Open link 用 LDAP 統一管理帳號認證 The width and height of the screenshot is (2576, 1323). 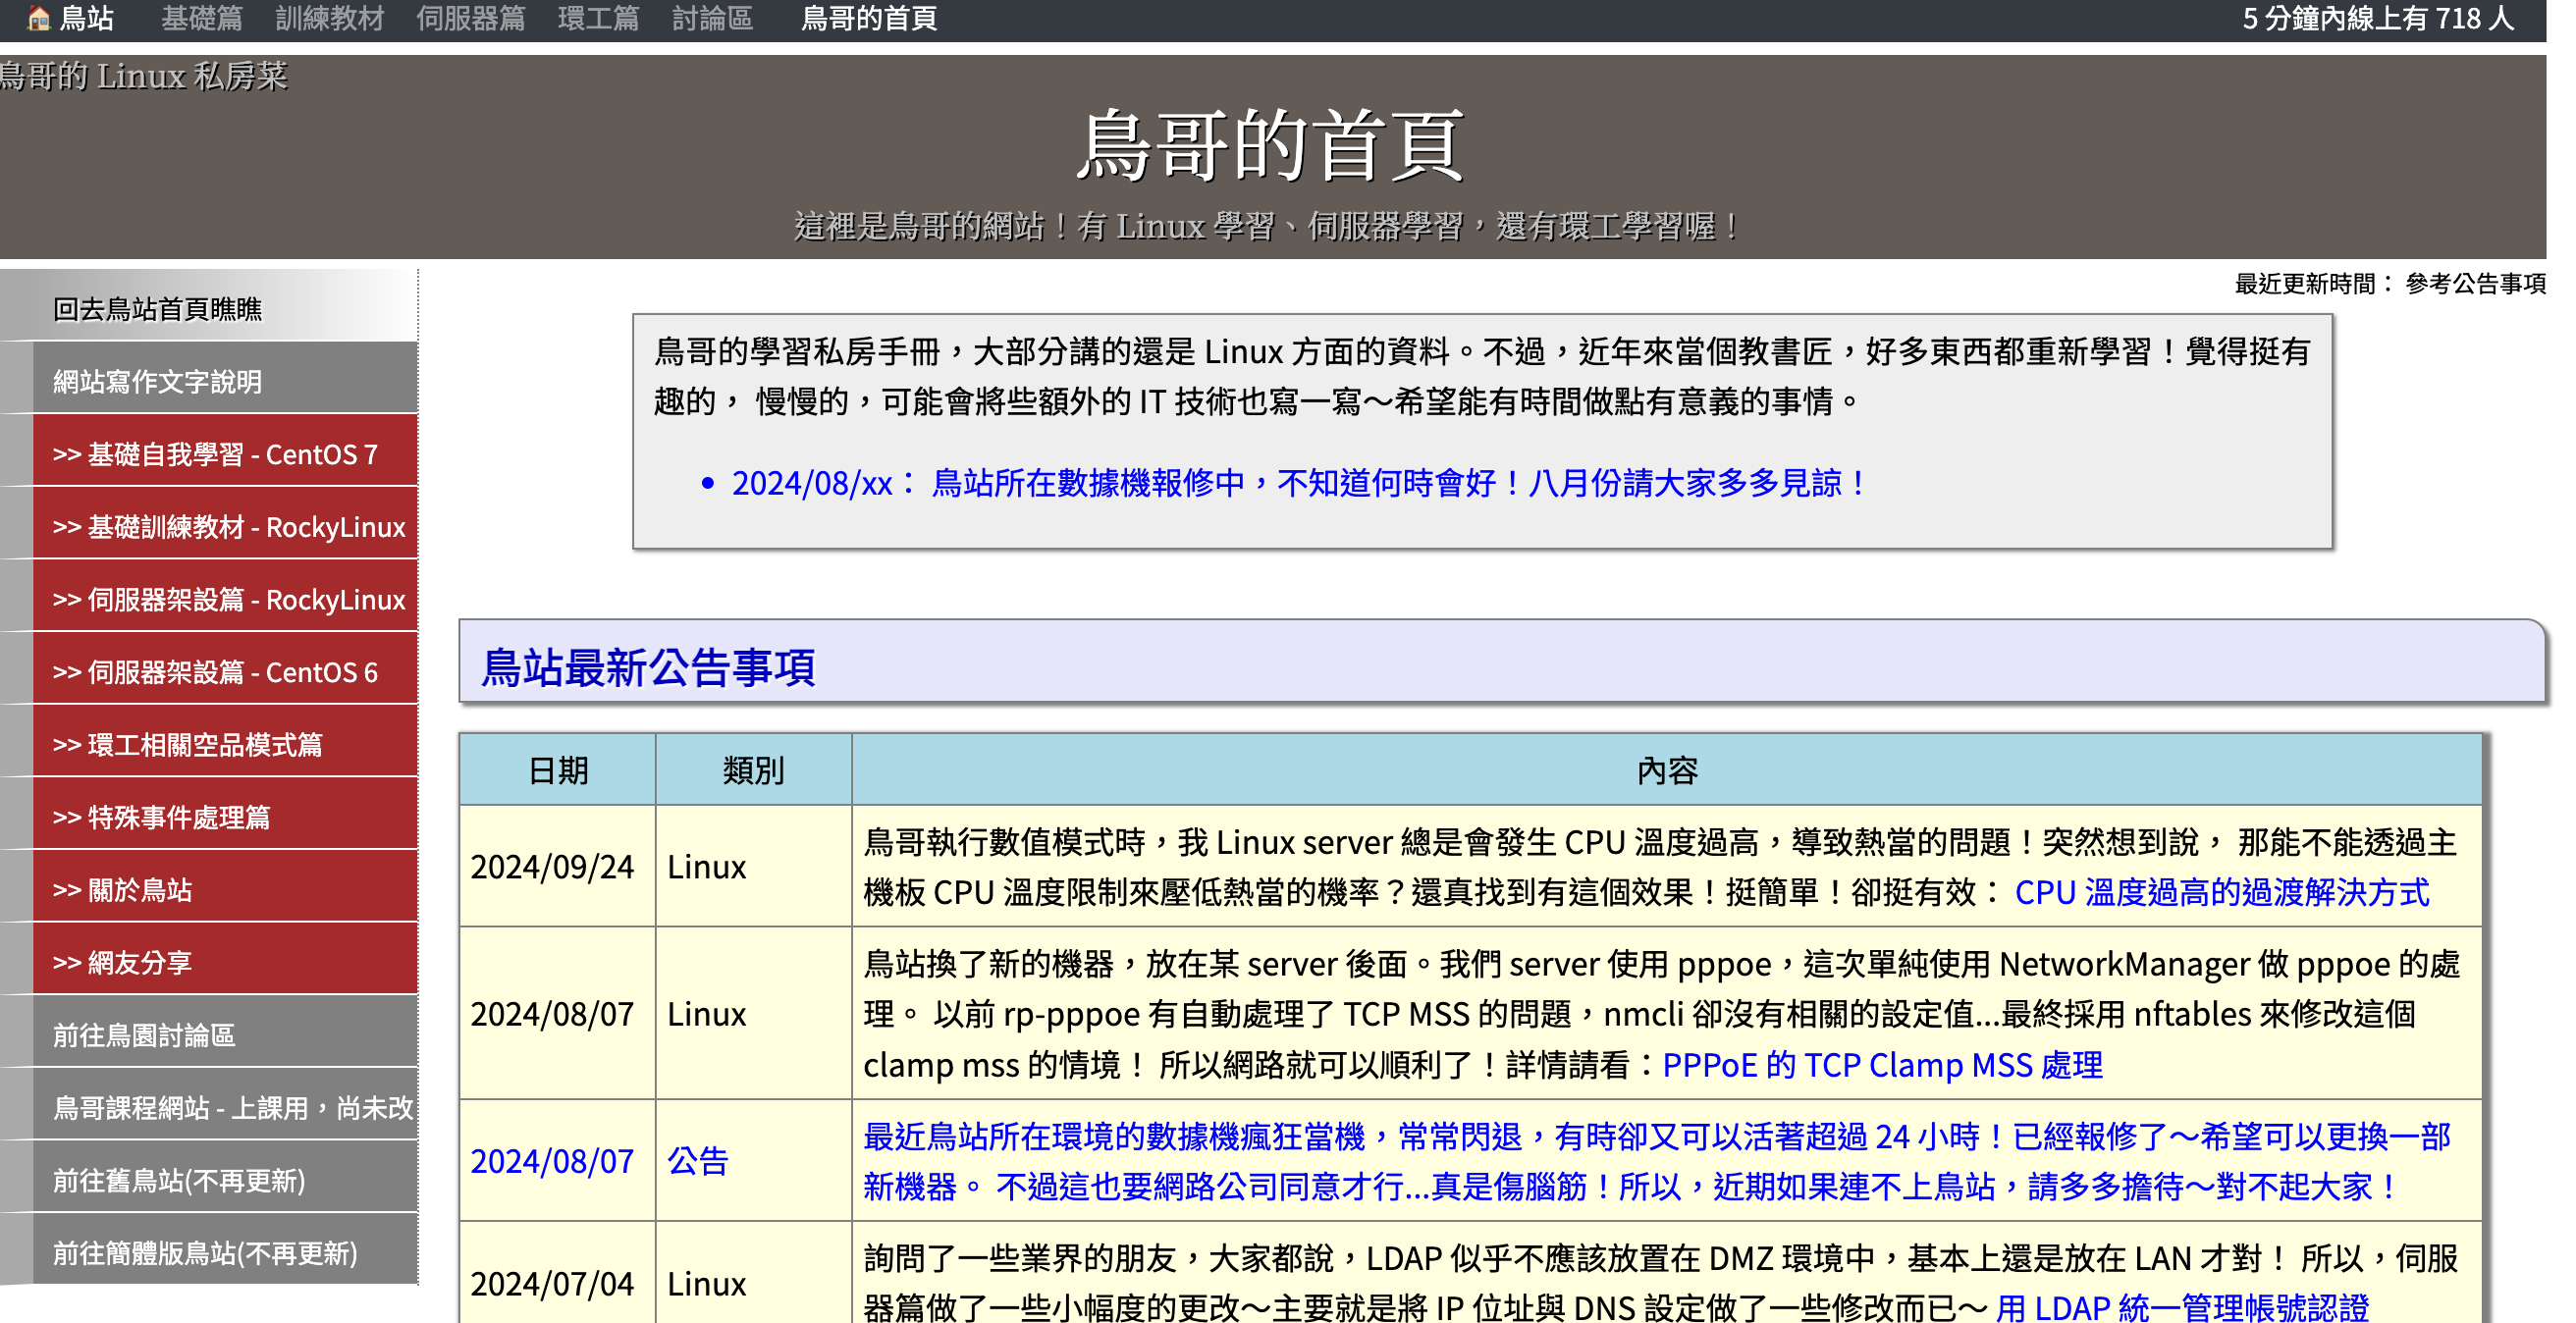(x=2181, y=1306)
